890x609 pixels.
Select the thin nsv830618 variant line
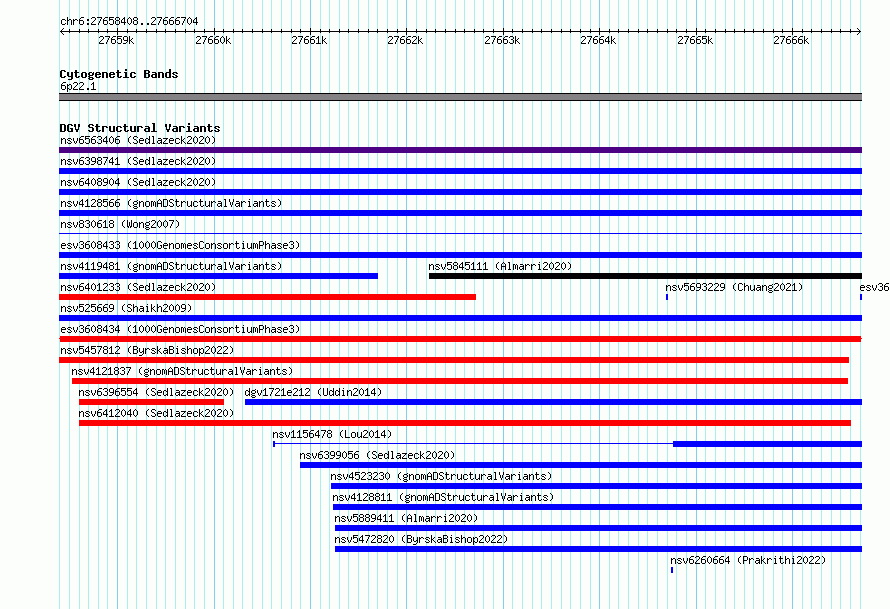(460, 233)
